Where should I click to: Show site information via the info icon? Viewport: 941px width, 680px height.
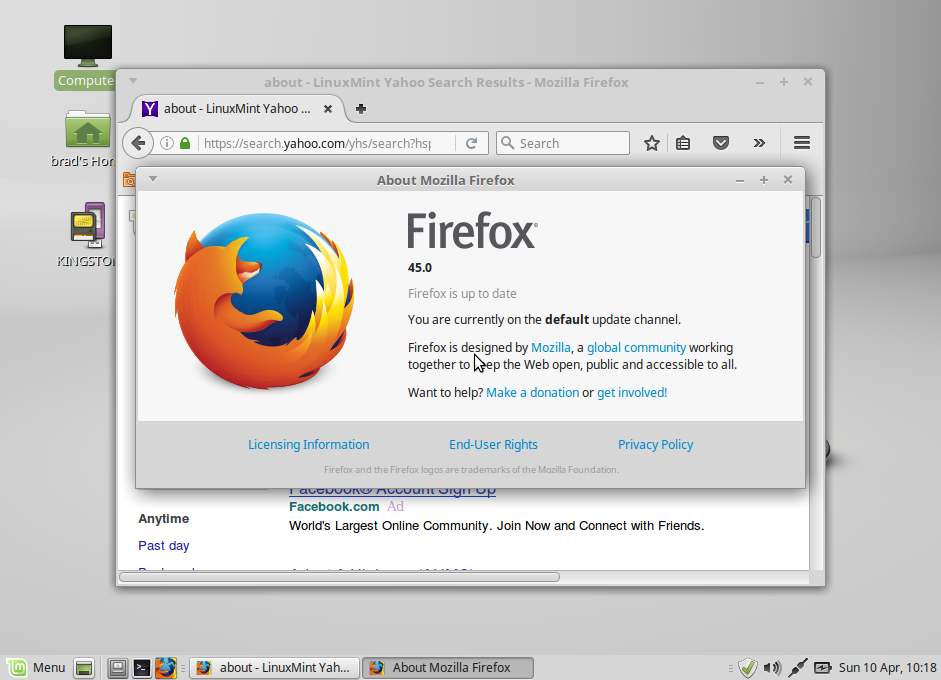tap(167, 143)
